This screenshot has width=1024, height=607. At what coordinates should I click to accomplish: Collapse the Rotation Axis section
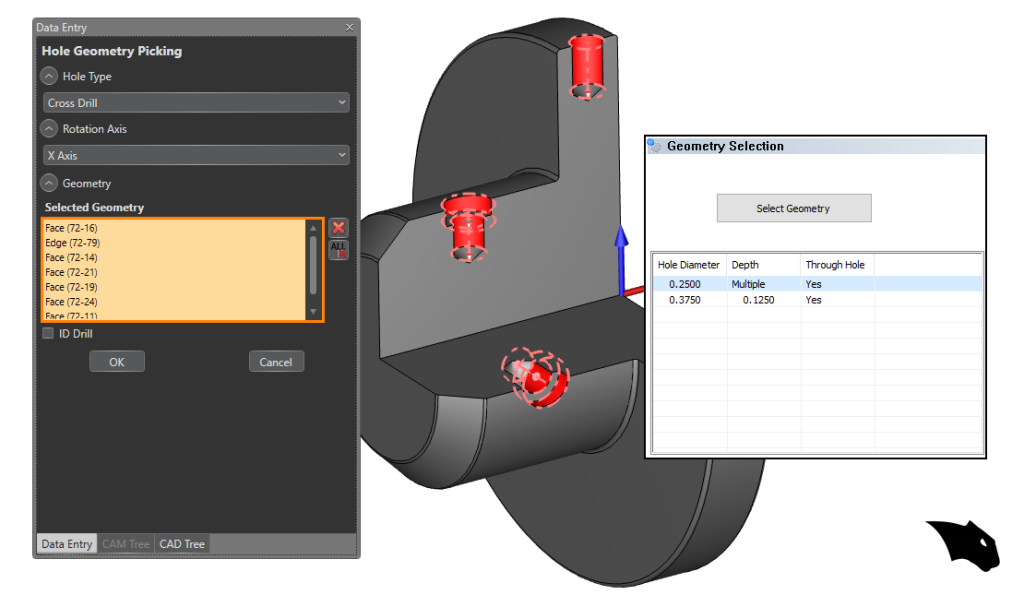coord(49,129)
